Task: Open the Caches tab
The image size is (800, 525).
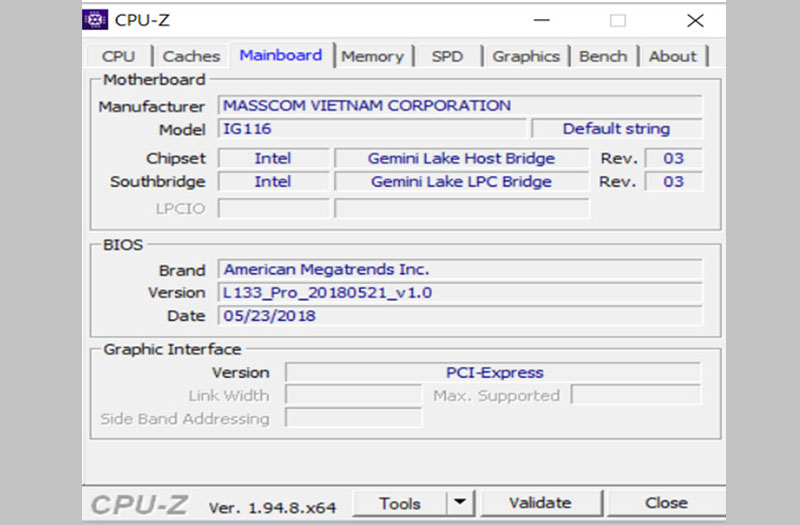Action: (191, 56)
